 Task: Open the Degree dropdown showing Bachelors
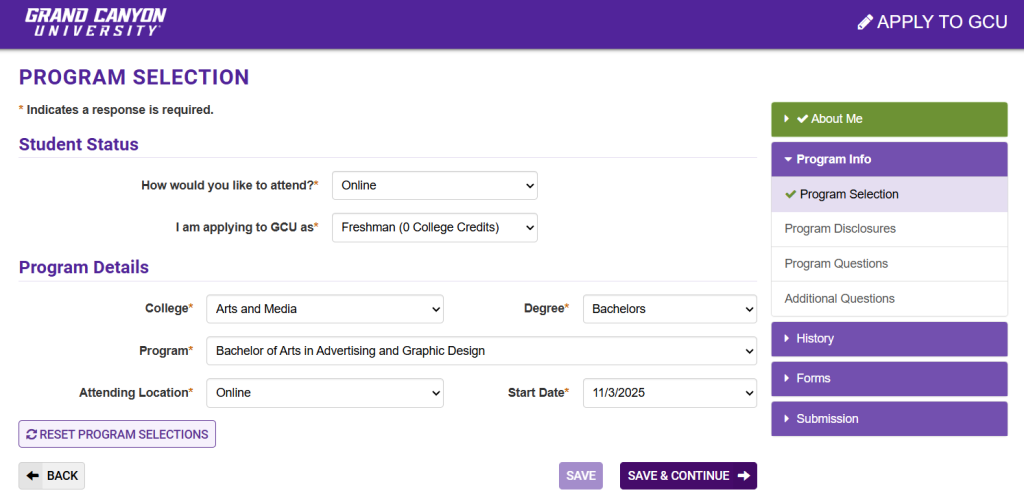coord(669,309)
